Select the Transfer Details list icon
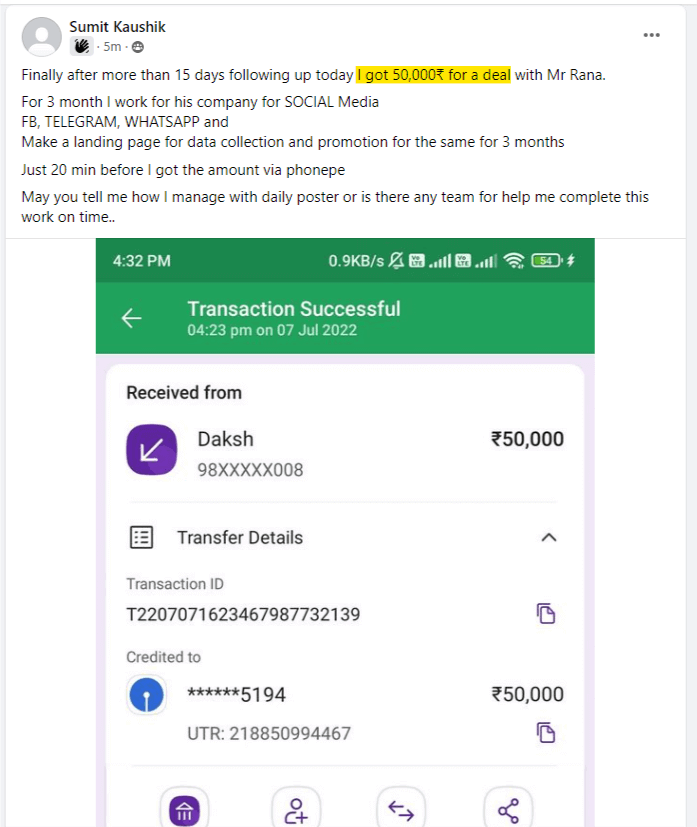 point(140,537)
